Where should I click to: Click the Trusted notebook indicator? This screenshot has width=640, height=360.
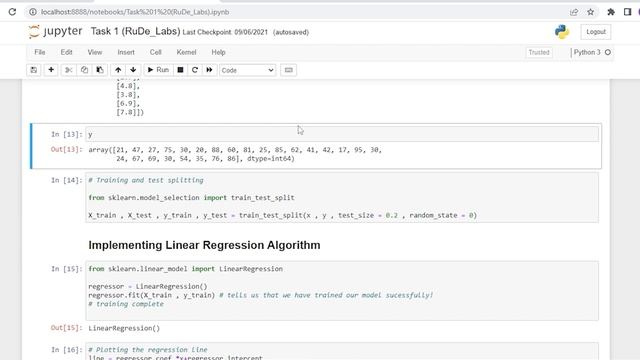pyautogui.click(x=539, y=52)
